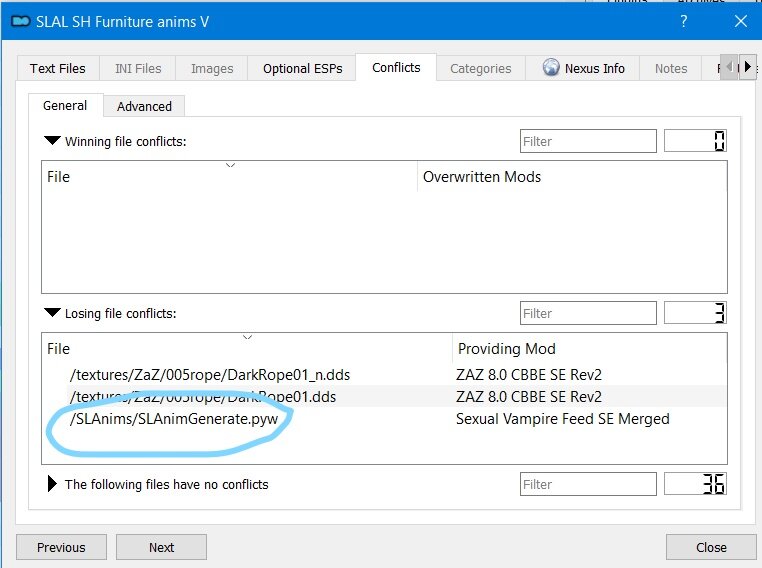
Task: Open the Text Files tab
Action: click(58, 69)
